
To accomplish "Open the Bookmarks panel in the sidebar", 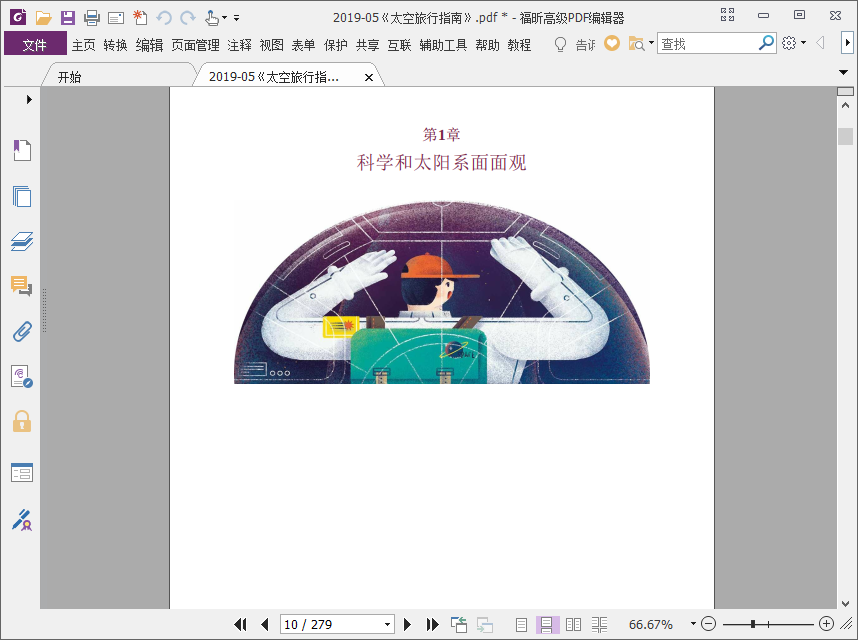I will point(22,150).
